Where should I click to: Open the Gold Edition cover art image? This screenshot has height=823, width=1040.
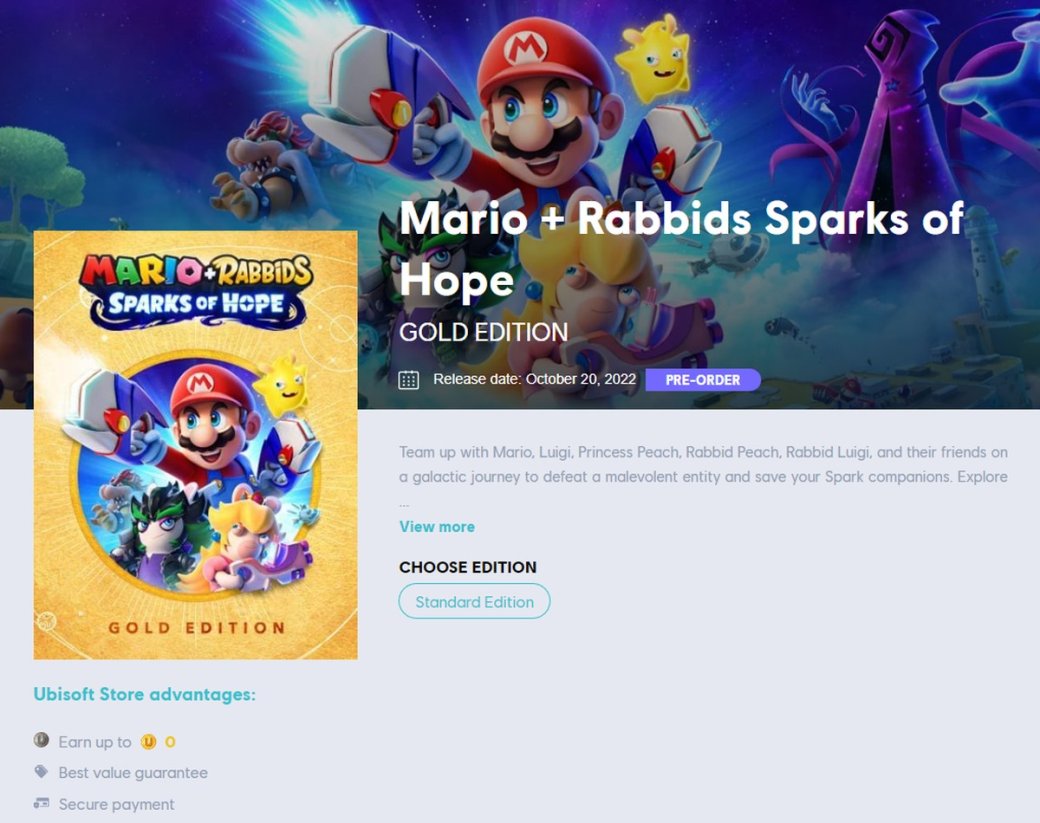[196, 445]
